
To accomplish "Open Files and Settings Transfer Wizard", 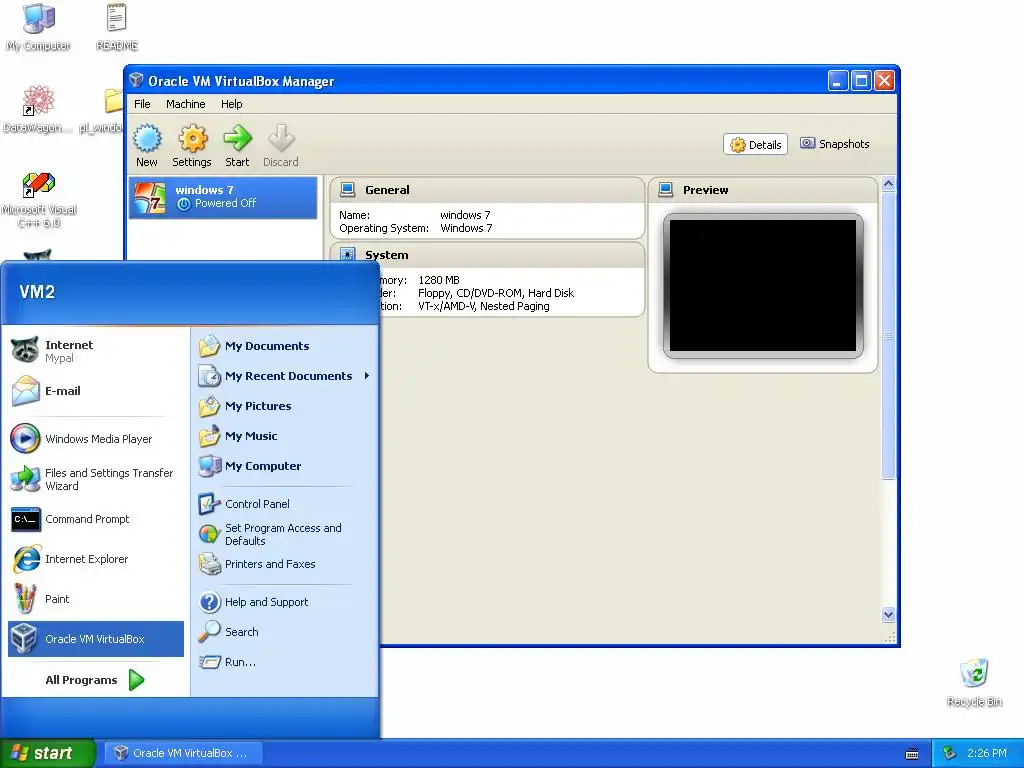I will pos(95,479).
